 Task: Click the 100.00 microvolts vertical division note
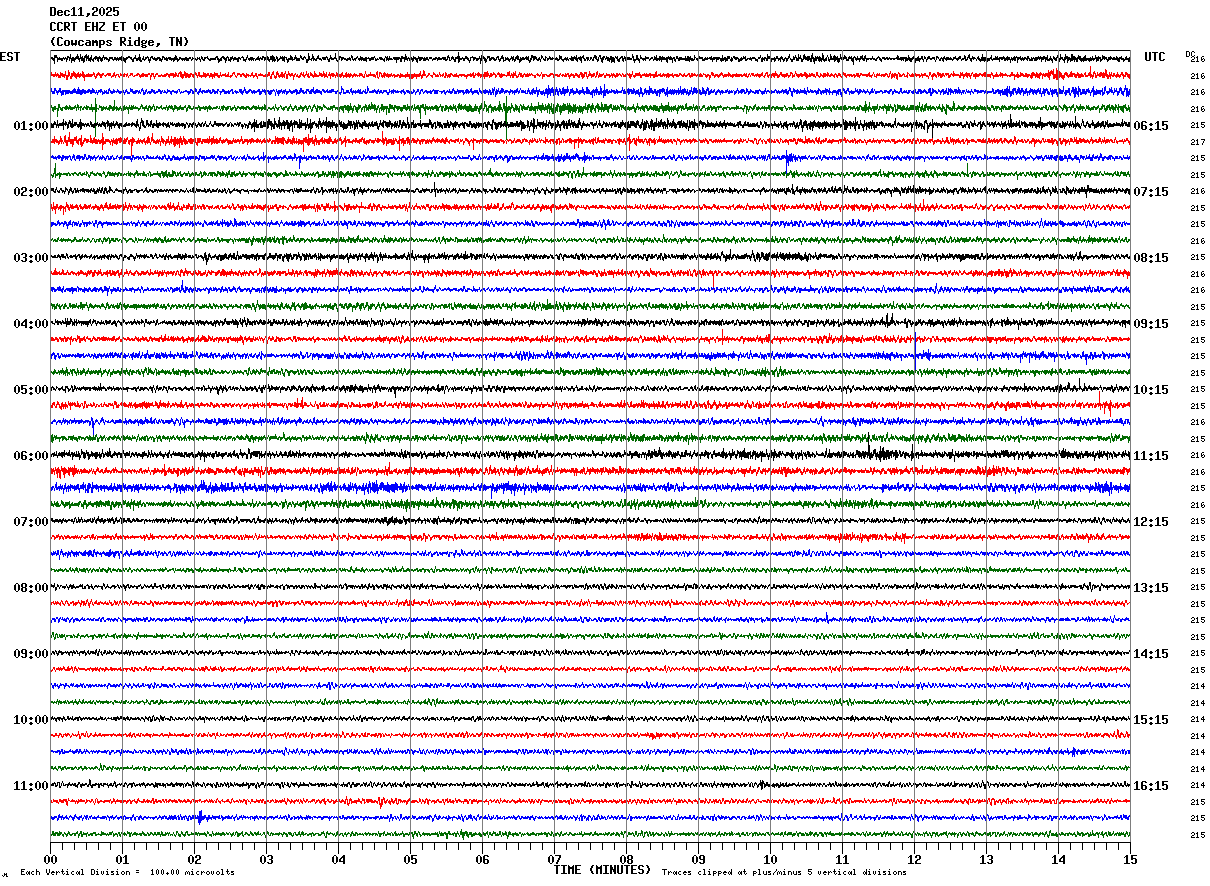tap(127, 872)
